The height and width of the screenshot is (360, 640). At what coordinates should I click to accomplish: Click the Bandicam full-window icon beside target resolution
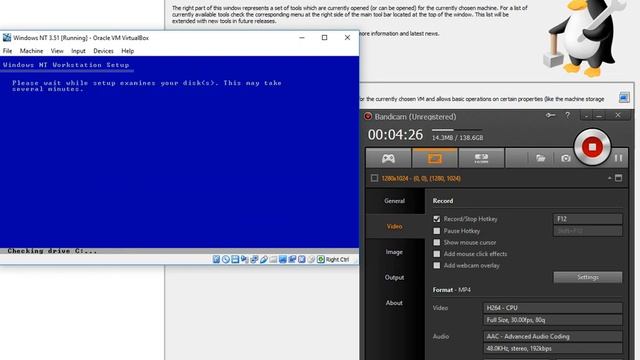[x=619, y=178]
